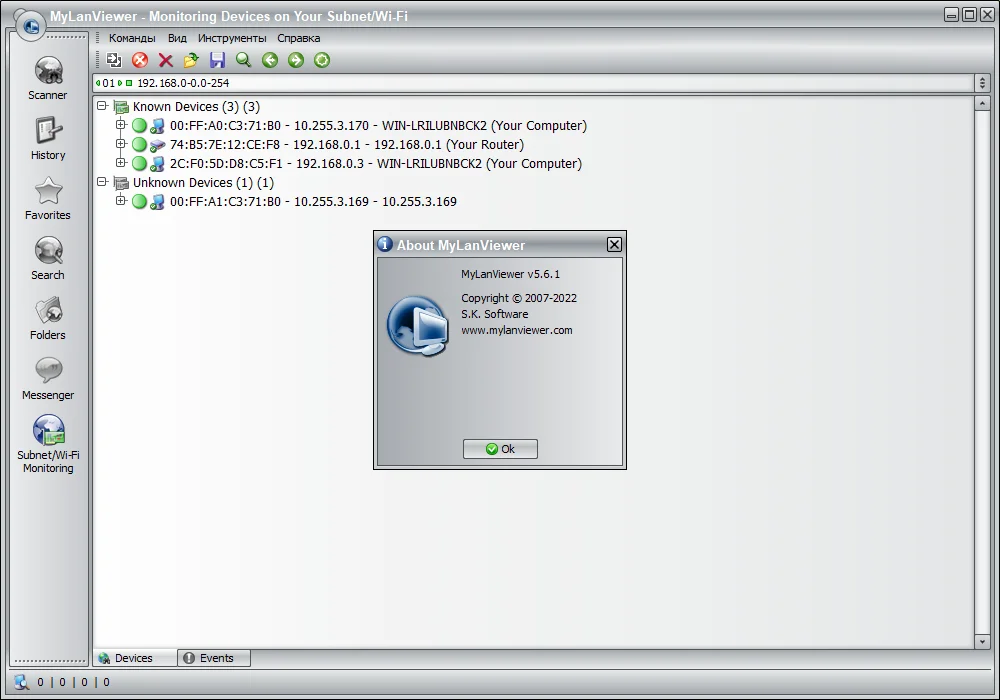Open the Вид menu
The image size is (1000, 700).
coord(177,38)
